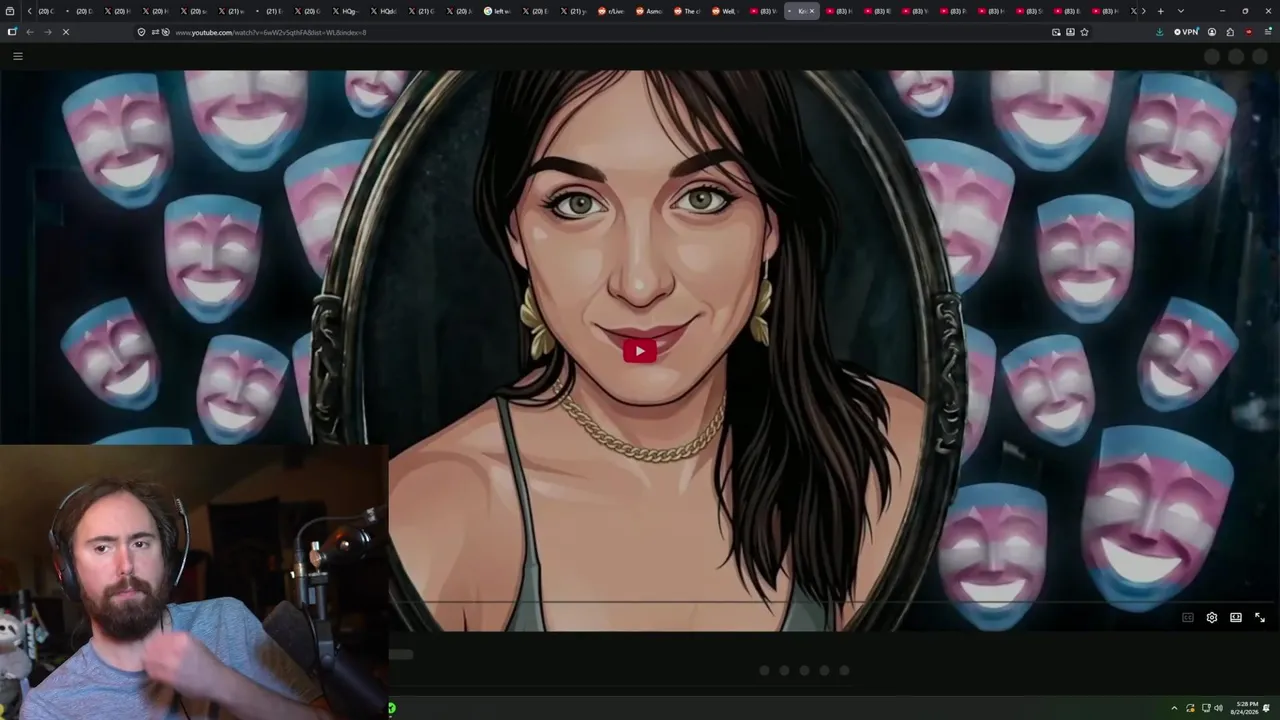The image size is (1280, 720).
Task: Open a new browser tab
Action: pos(1160,11)
